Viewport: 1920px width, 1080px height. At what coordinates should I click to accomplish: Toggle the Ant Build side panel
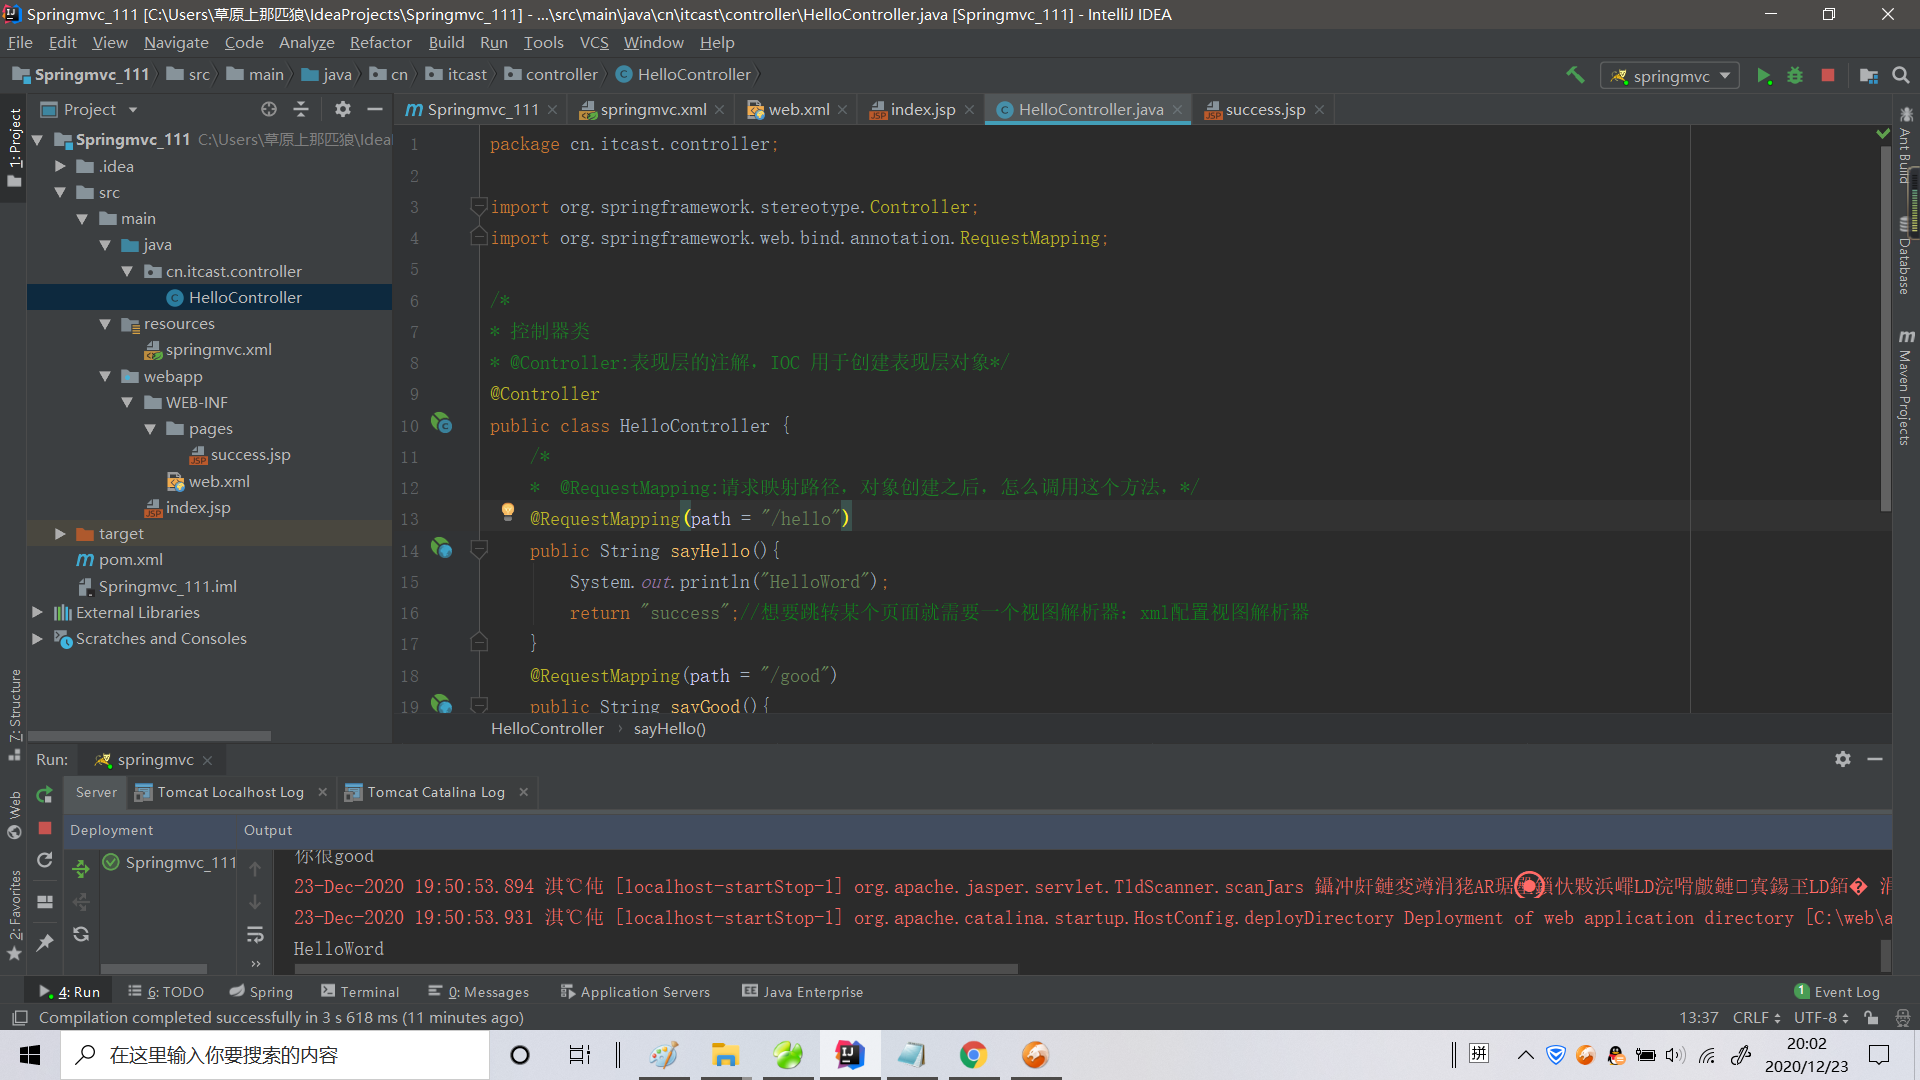1906,146
